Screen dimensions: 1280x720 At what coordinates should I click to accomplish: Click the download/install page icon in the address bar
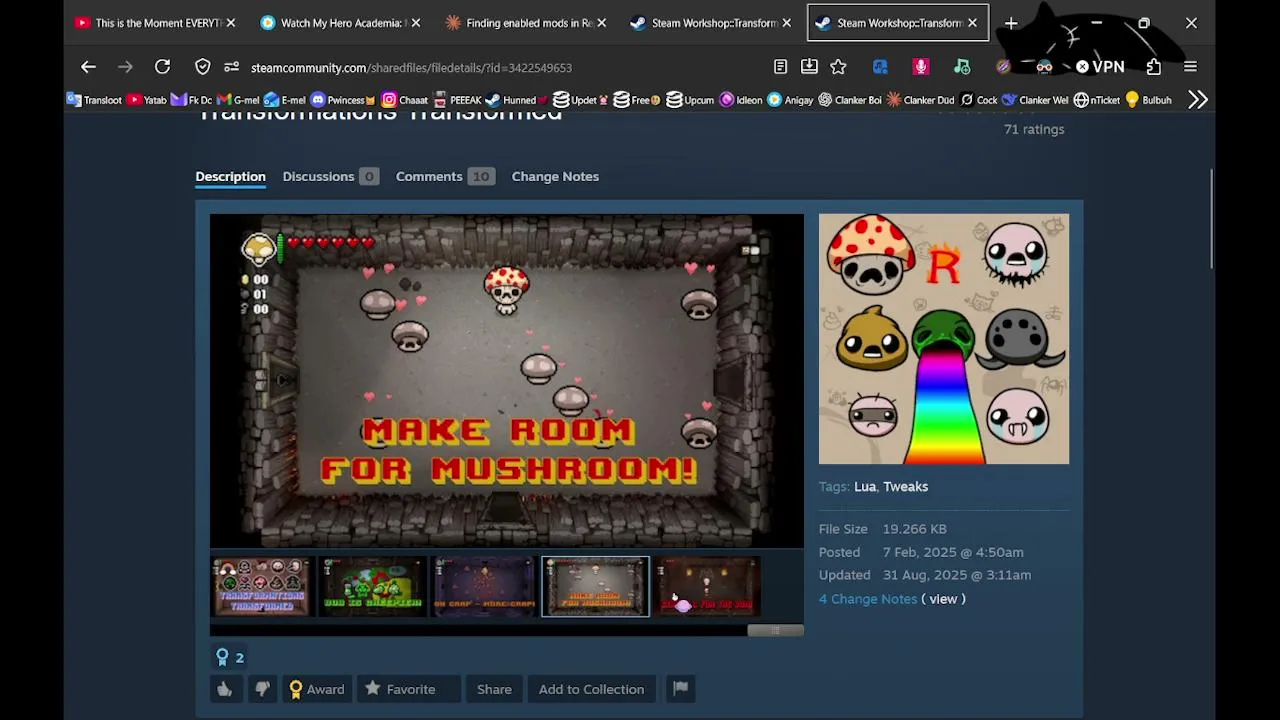809,67
